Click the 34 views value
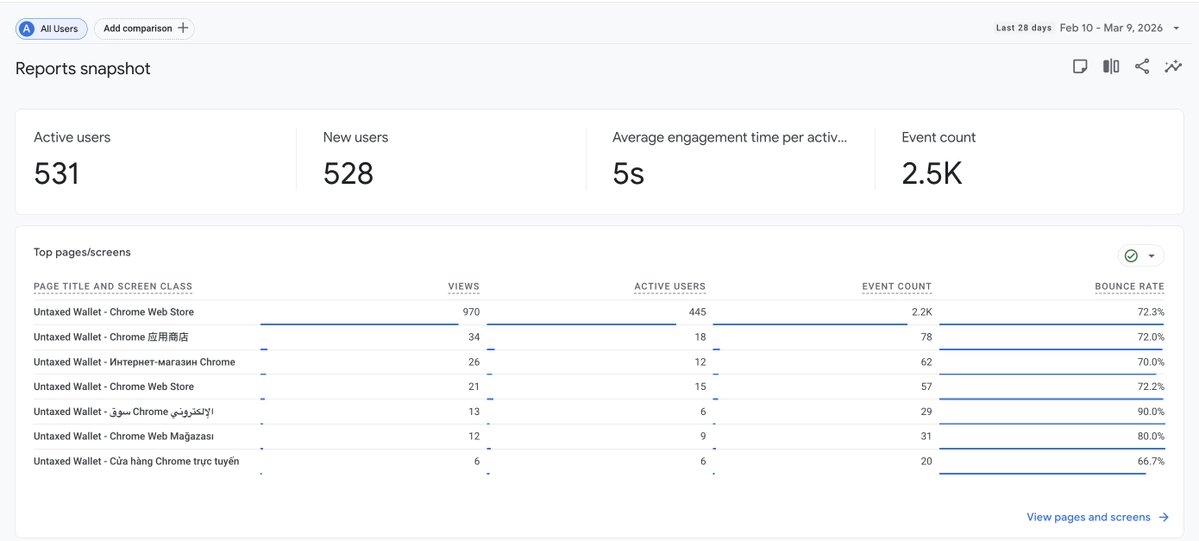This screenshot has height=541, width=1199. [474, 337]
